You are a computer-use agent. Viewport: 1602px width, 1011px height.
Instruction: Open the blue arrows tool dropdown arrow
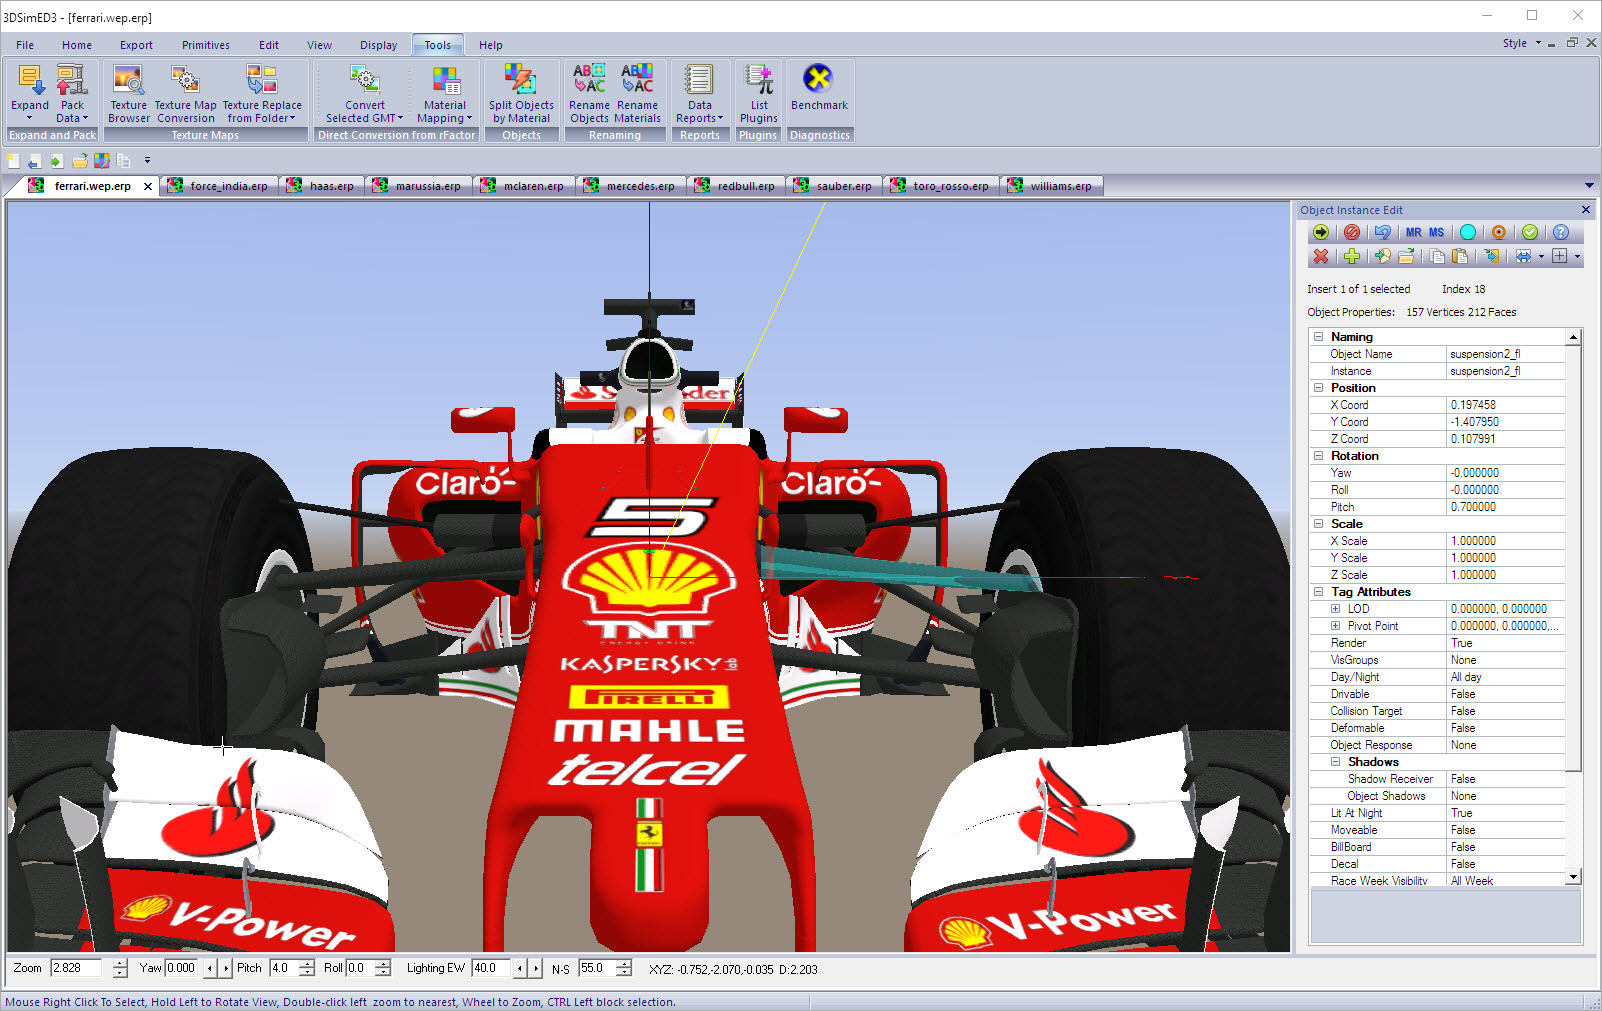click(1541, 257)
